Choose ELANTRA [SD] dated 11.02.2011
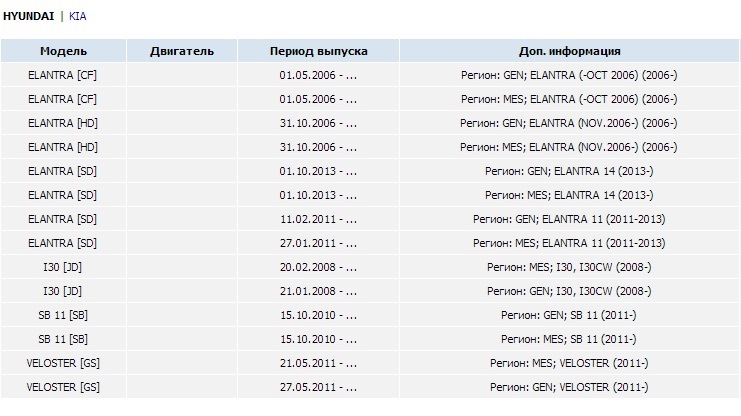This screenshot has width=741, height=416. click(370, 219)
